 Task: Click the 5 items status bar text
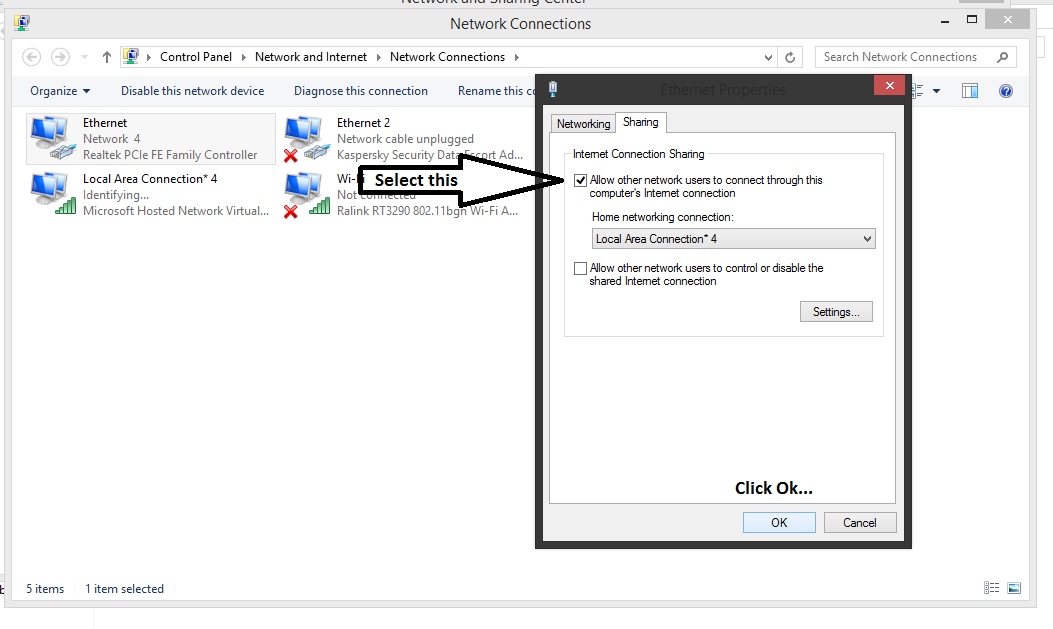(x=45, y=589)
